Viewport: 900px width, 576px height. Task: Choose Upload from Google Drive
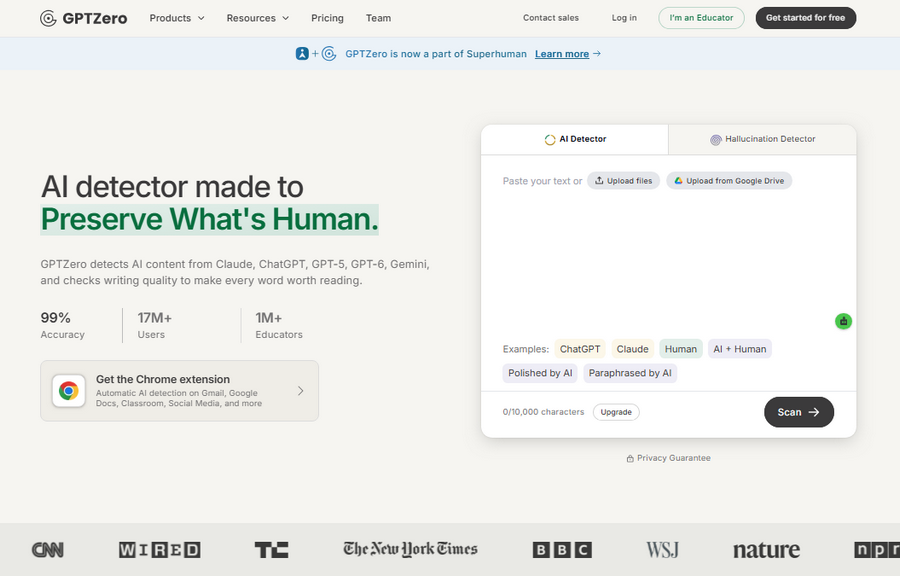pyautogui.click(x=729, y=181)
